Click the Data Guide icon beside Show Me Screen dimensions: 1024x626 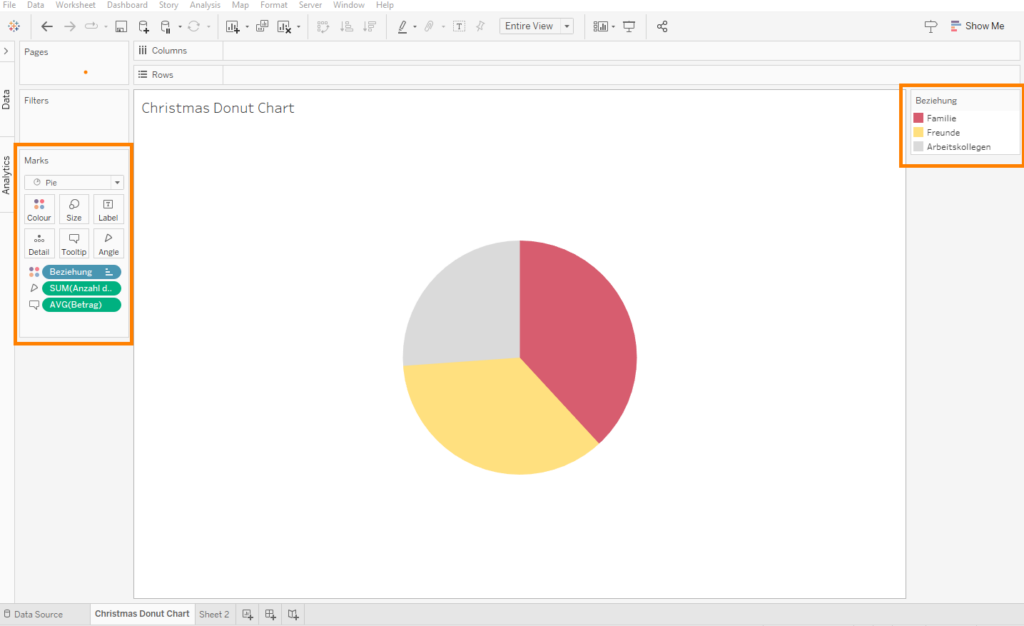click(931, 26)
